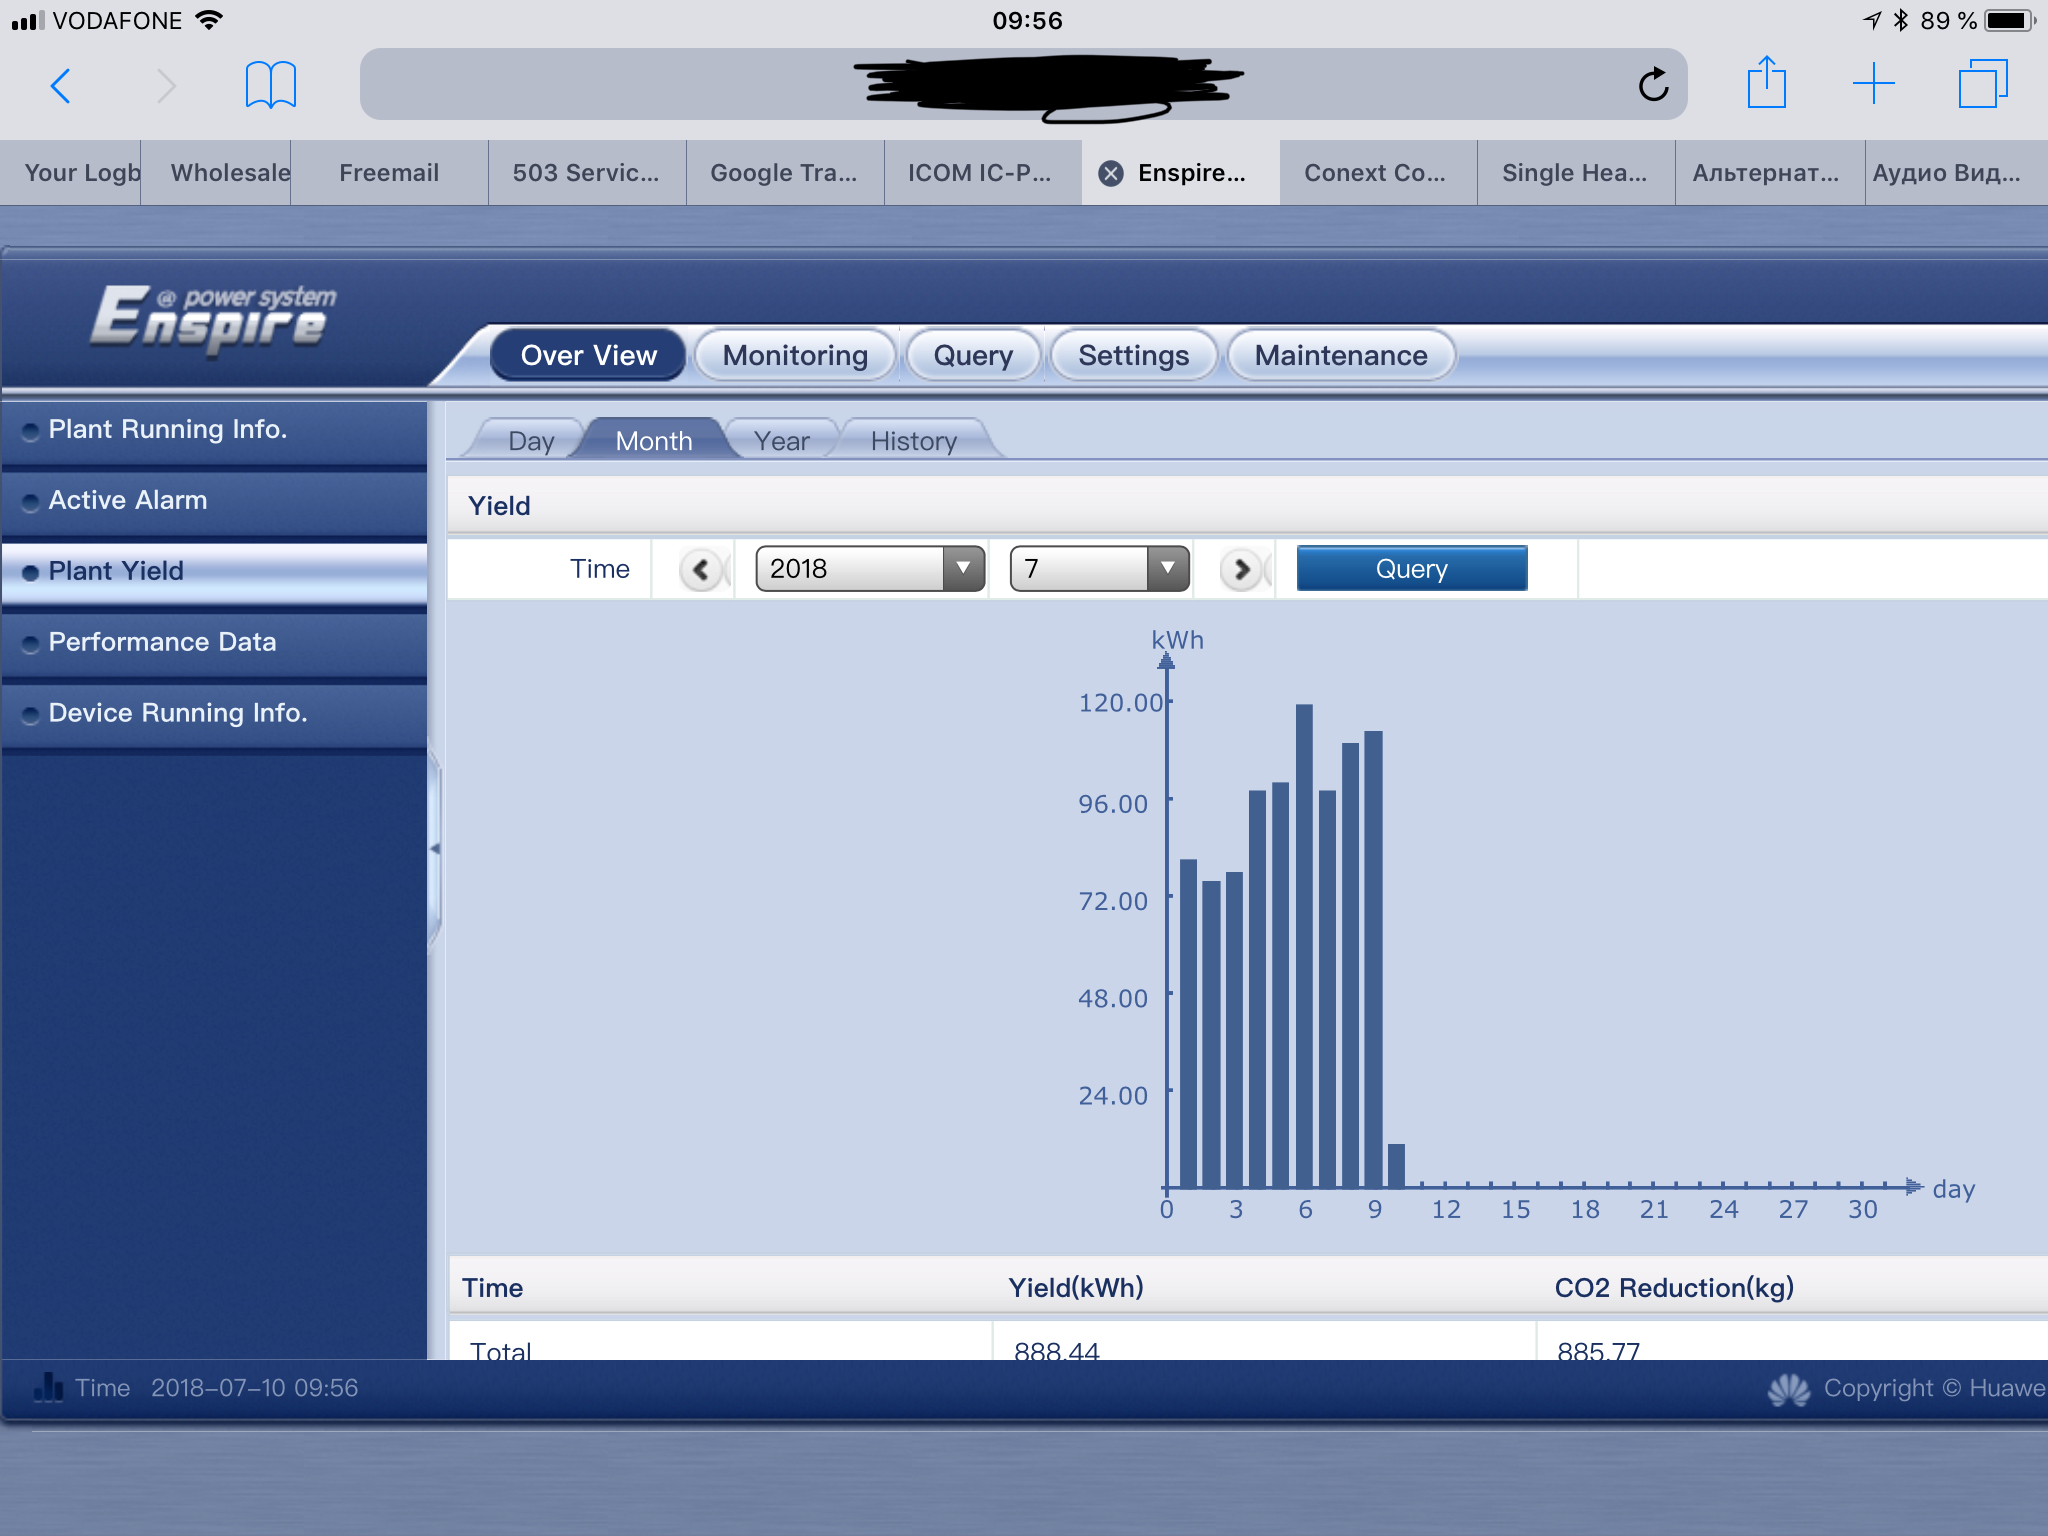Image resolution: width=2048 pixels, height=1536 pixels.
Task: Go to next month arrow
Action: pyautogui.click(x=1241, y=570)
